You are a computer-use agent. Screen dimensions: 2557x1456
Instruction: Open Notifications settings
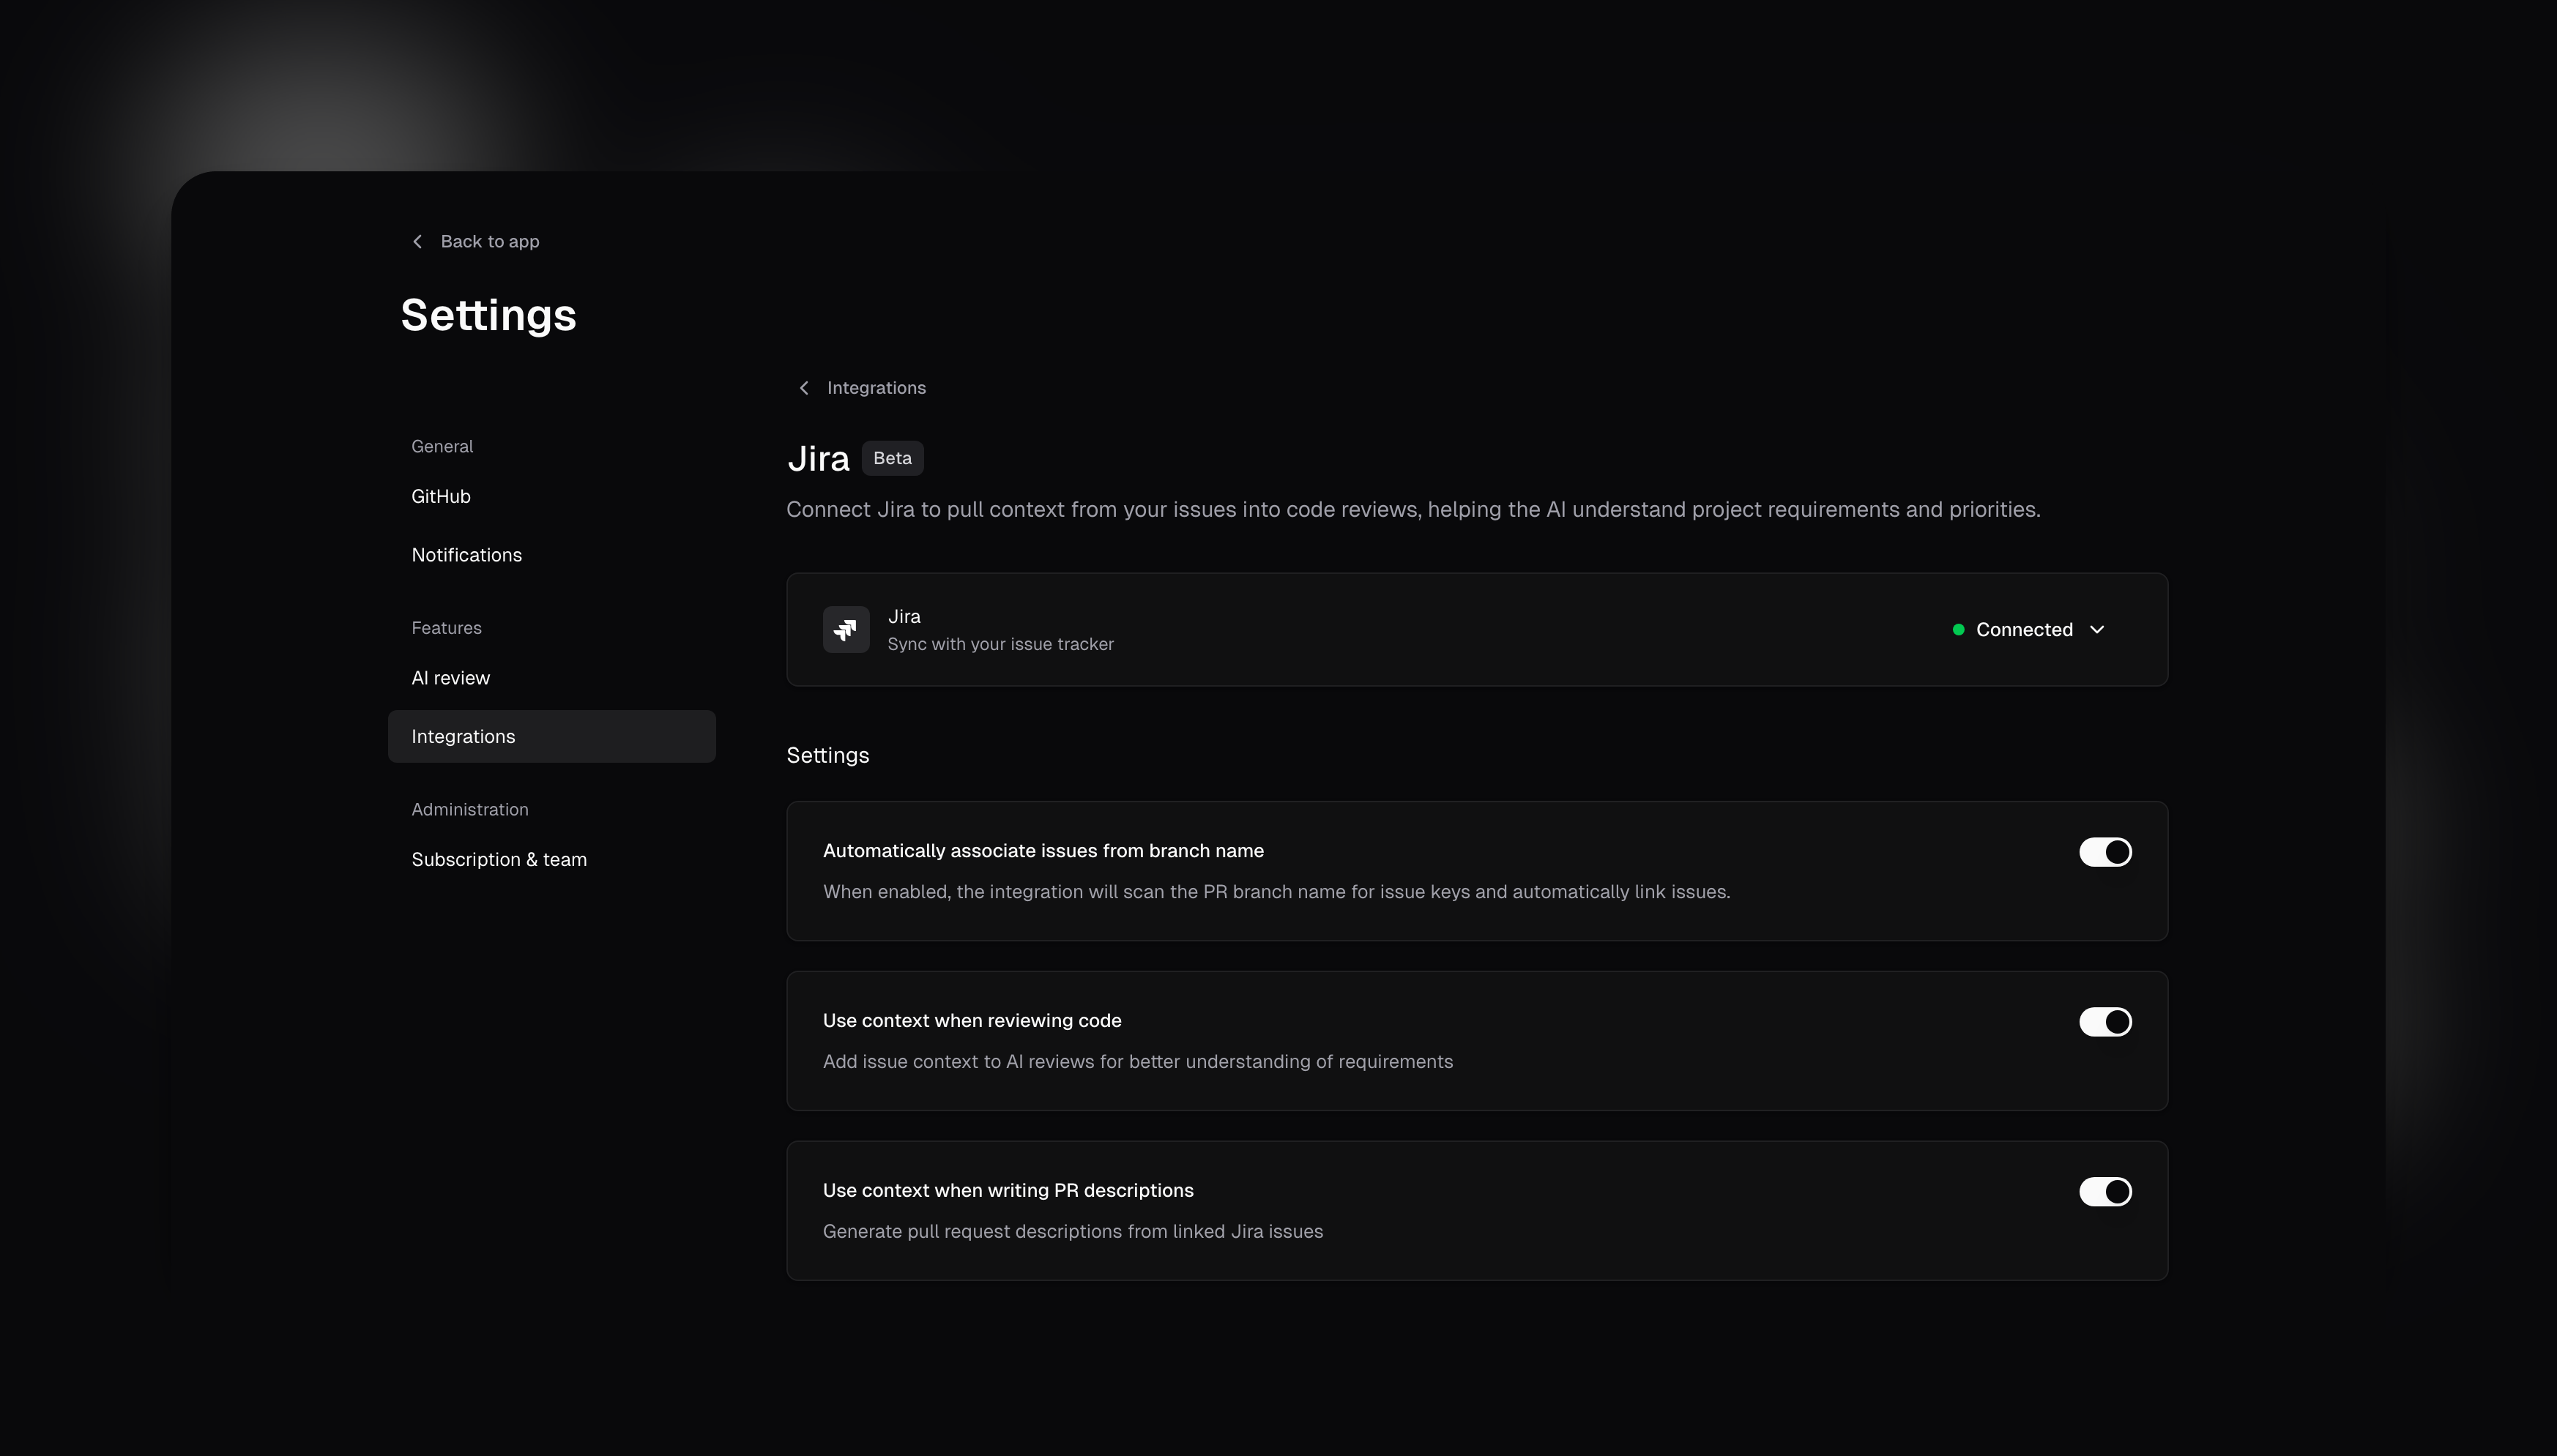466,555
